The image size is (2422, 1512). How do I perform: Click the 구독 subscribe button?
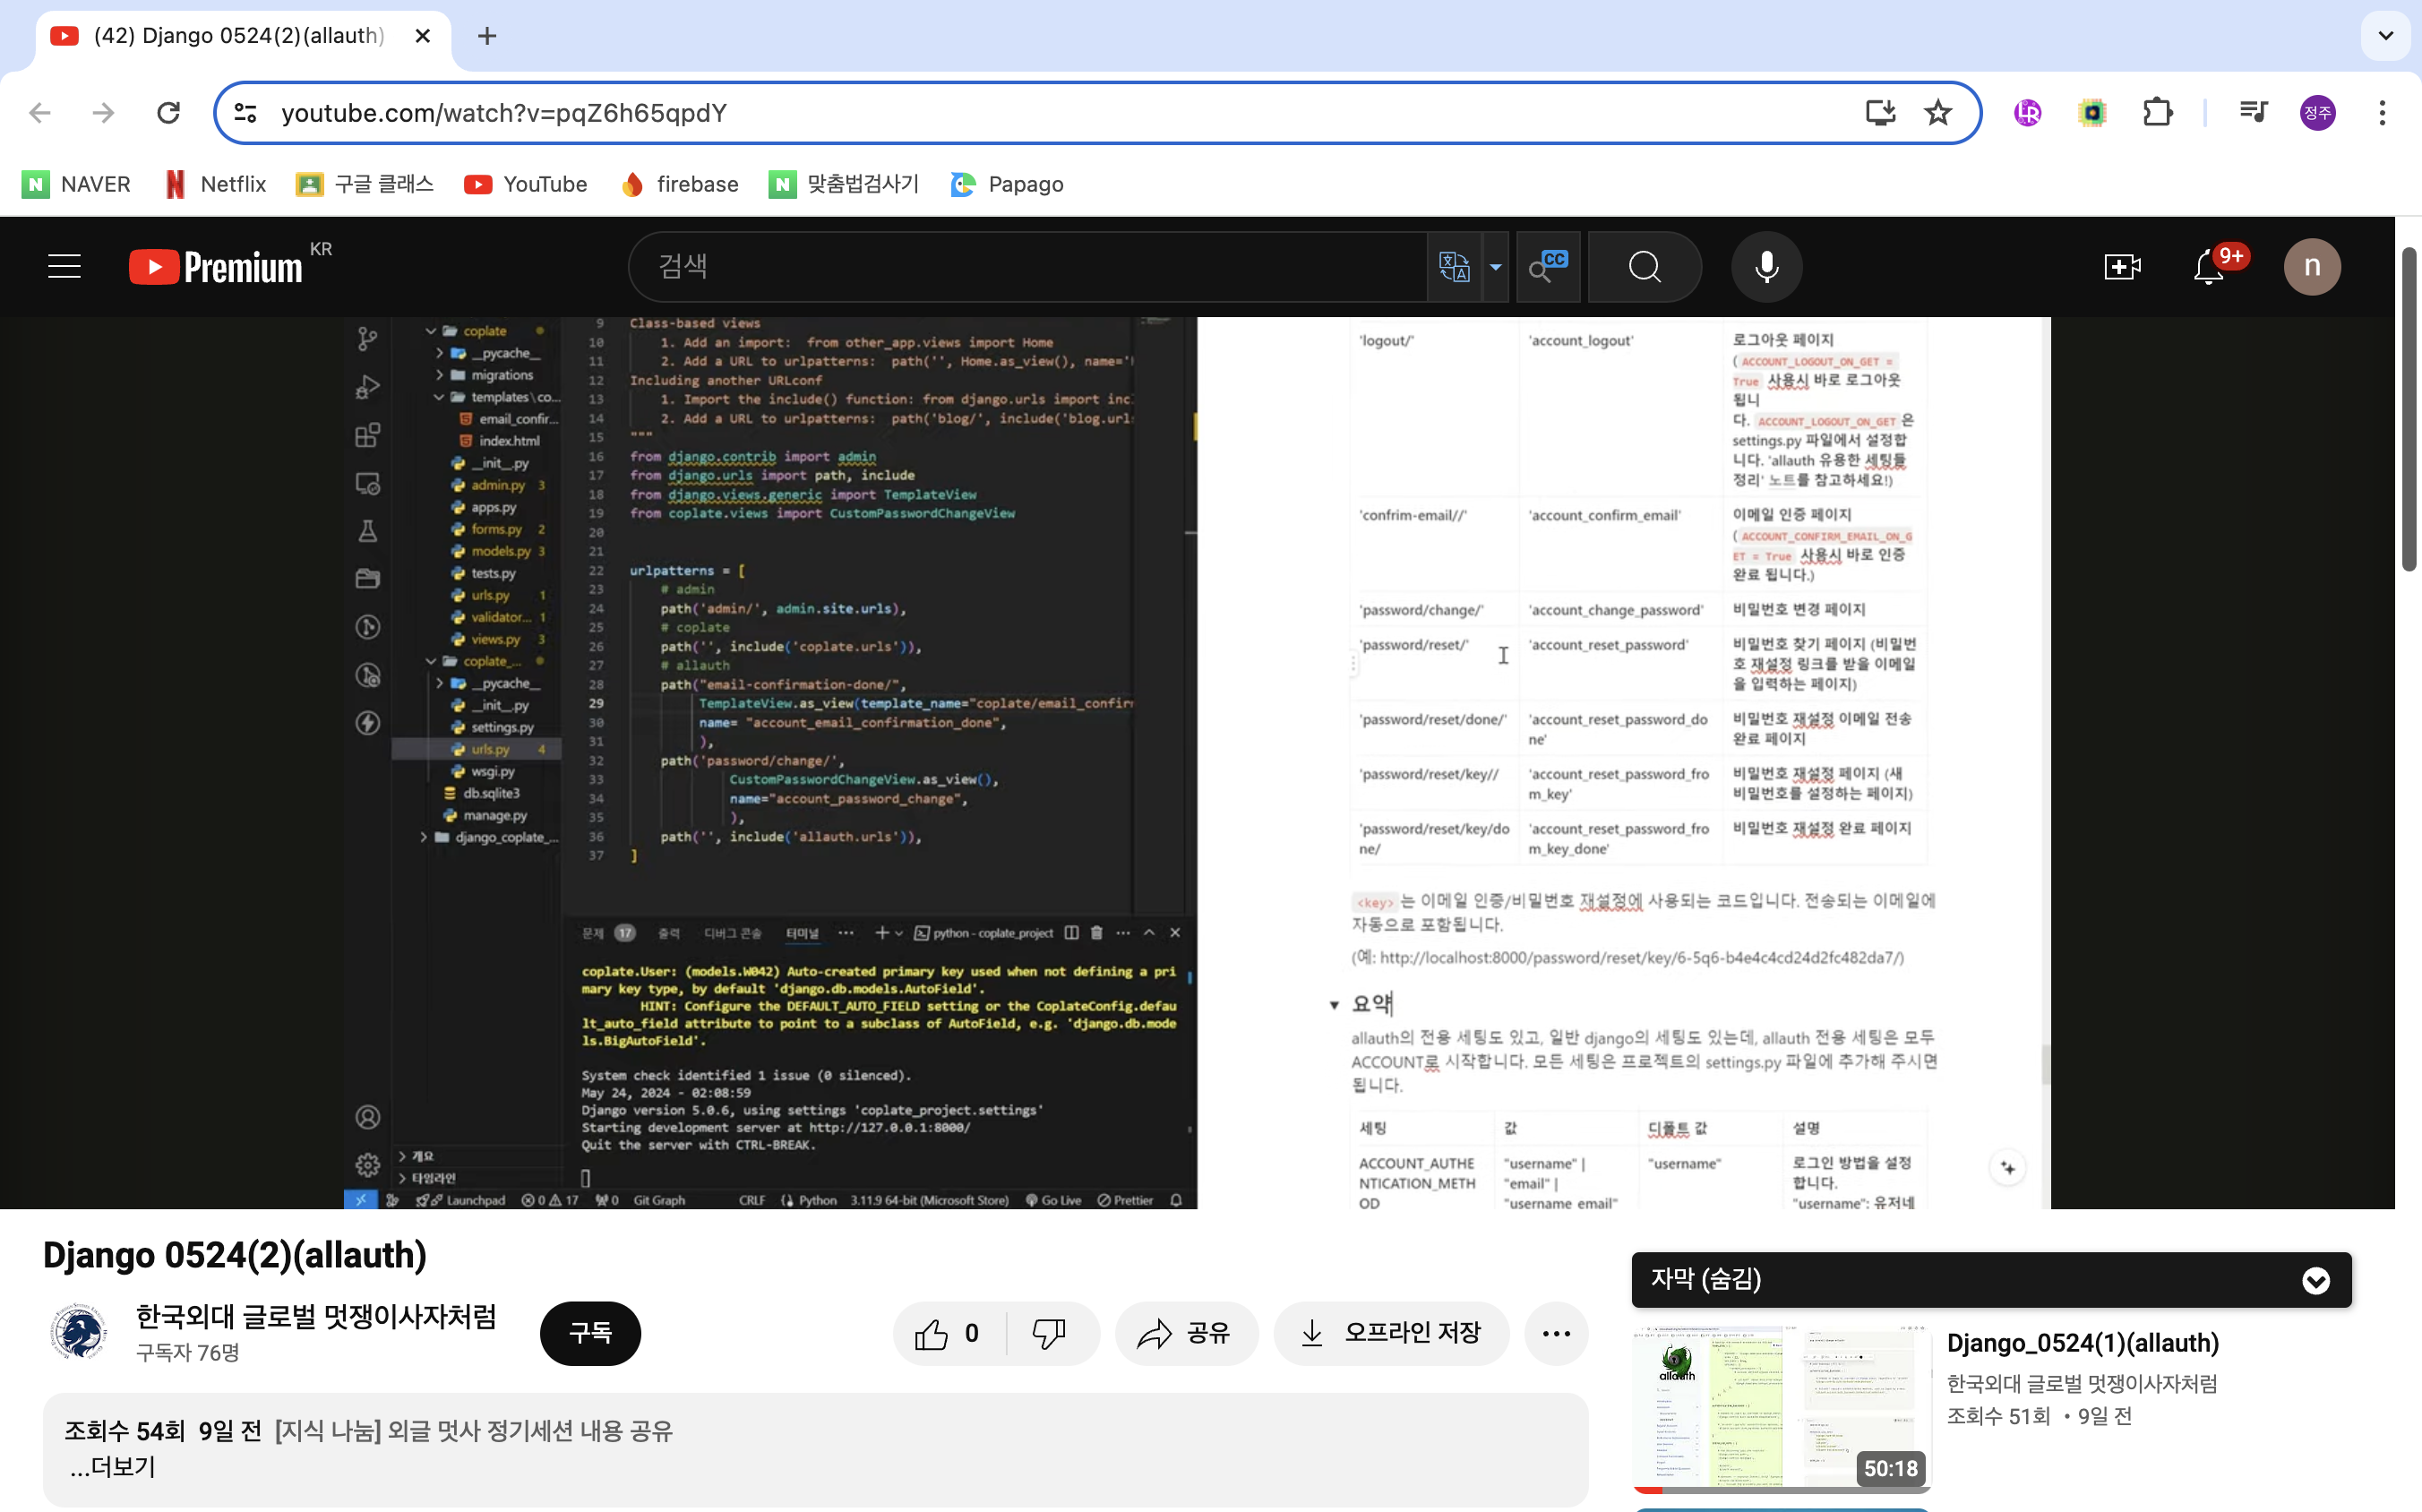[590, 1333]
